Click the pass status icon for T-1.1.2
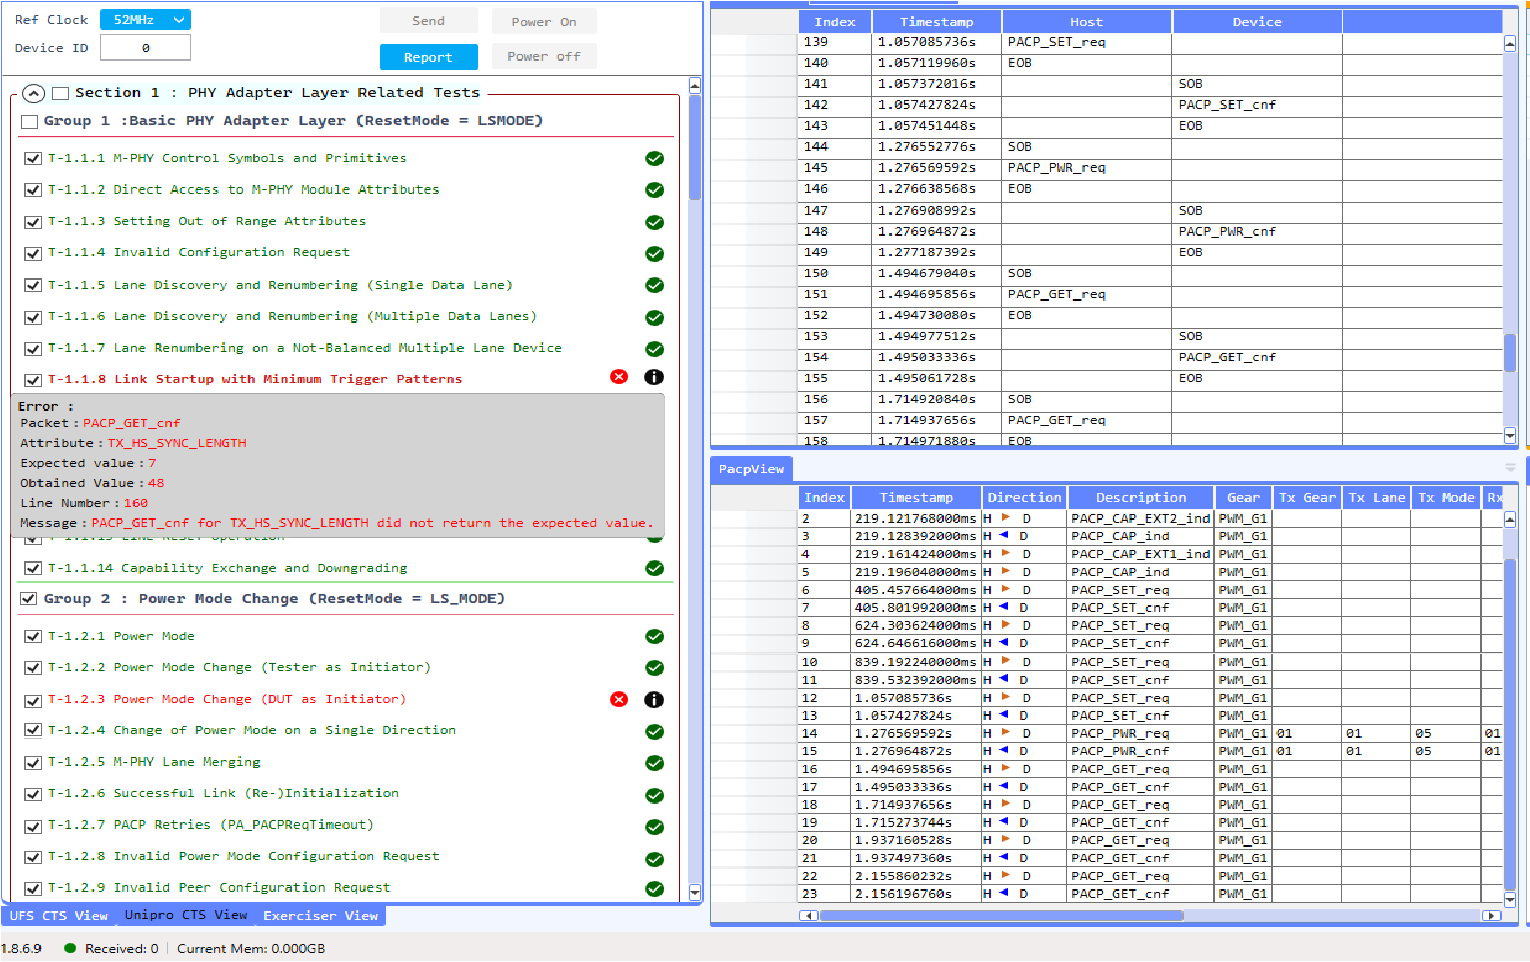This screenshot has width=1530, height=962. [x=655, y=190]
